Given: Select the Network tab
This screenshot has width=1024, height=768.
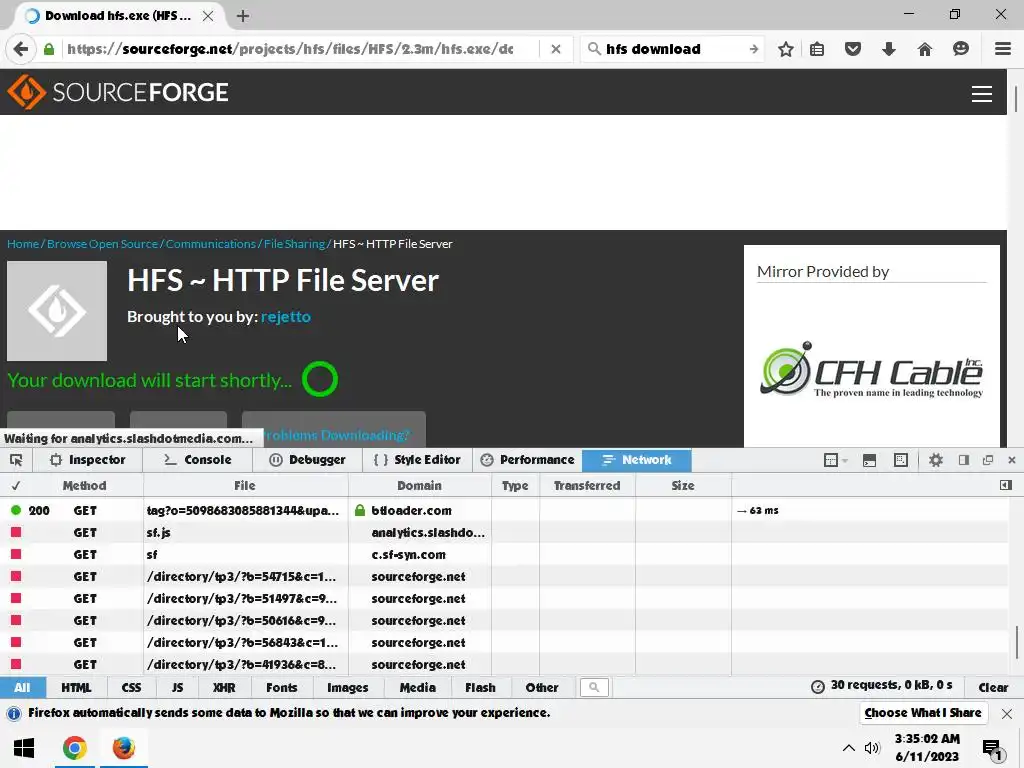Looking at the screenshot, I should point(637,460).
